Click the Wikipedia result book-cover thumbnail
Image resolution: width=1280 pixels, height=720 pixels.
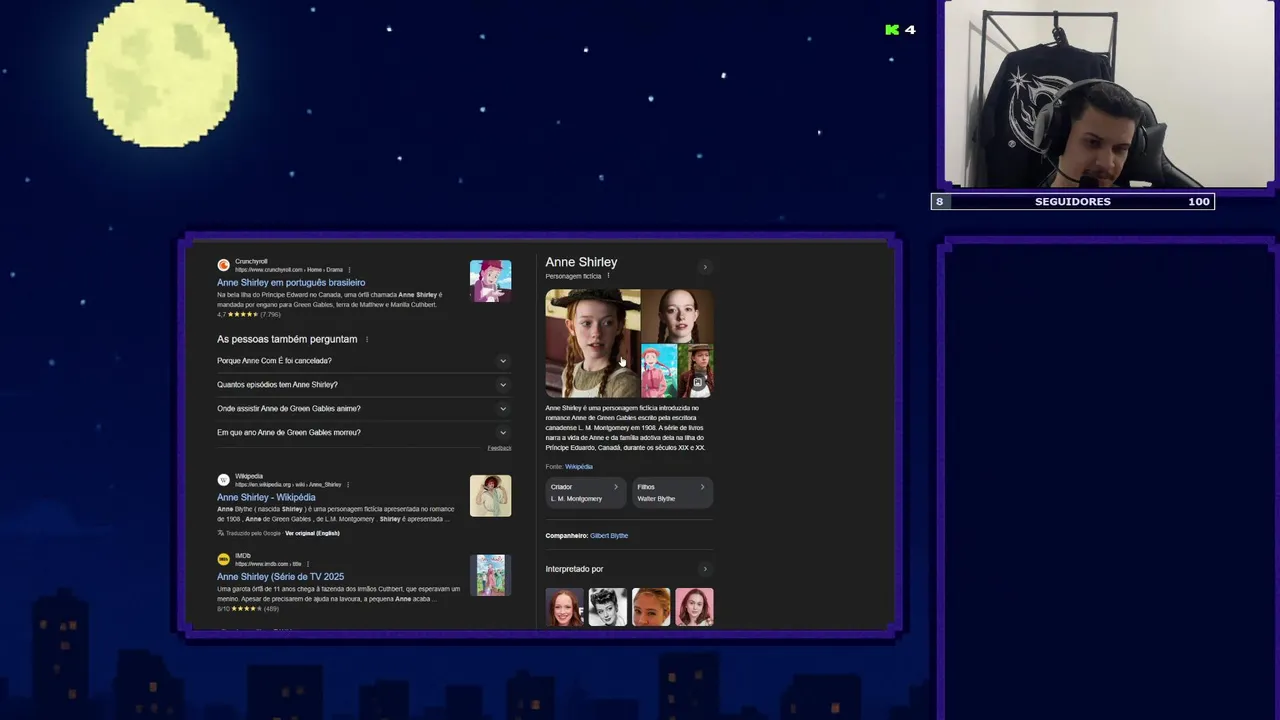tap(490, 496)
